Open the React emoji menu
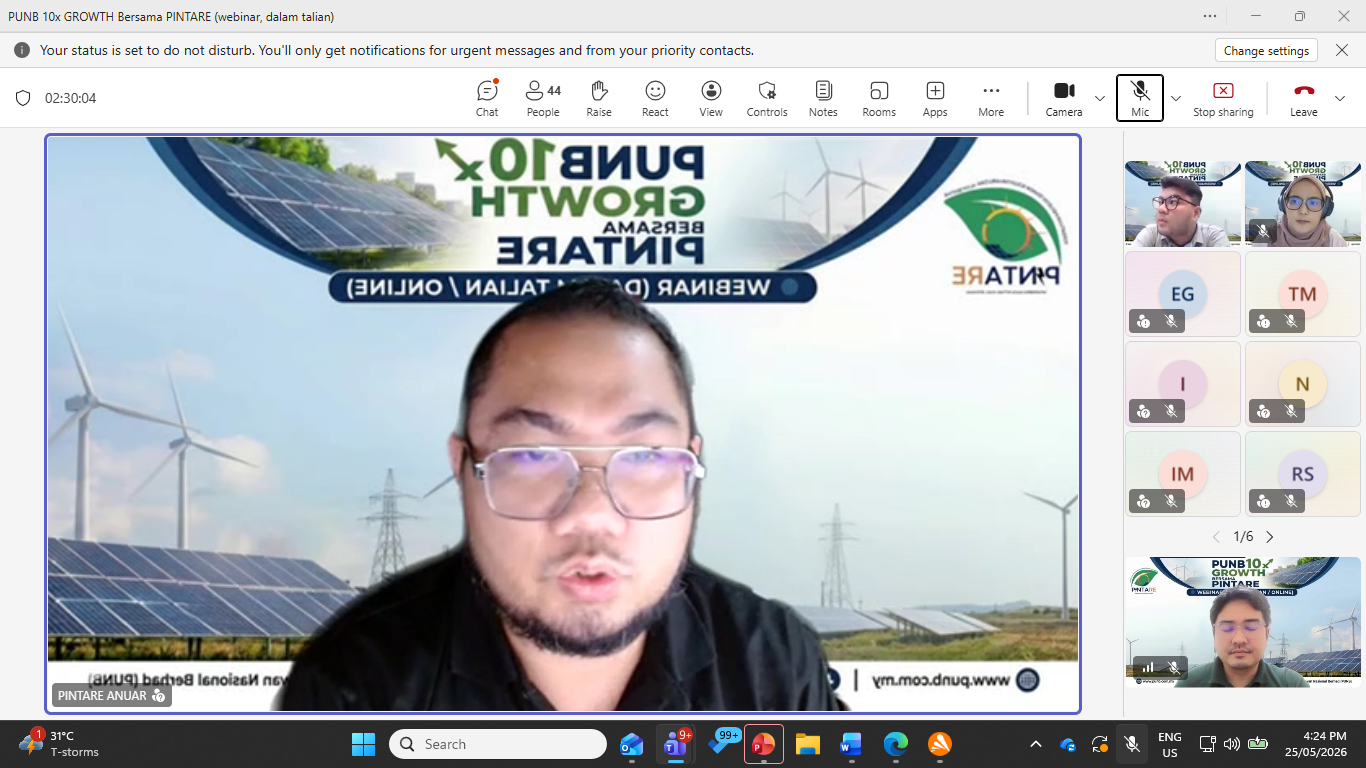Image resolution: width=1366 pixels, height=768 pixels. (x=655, y=98)
